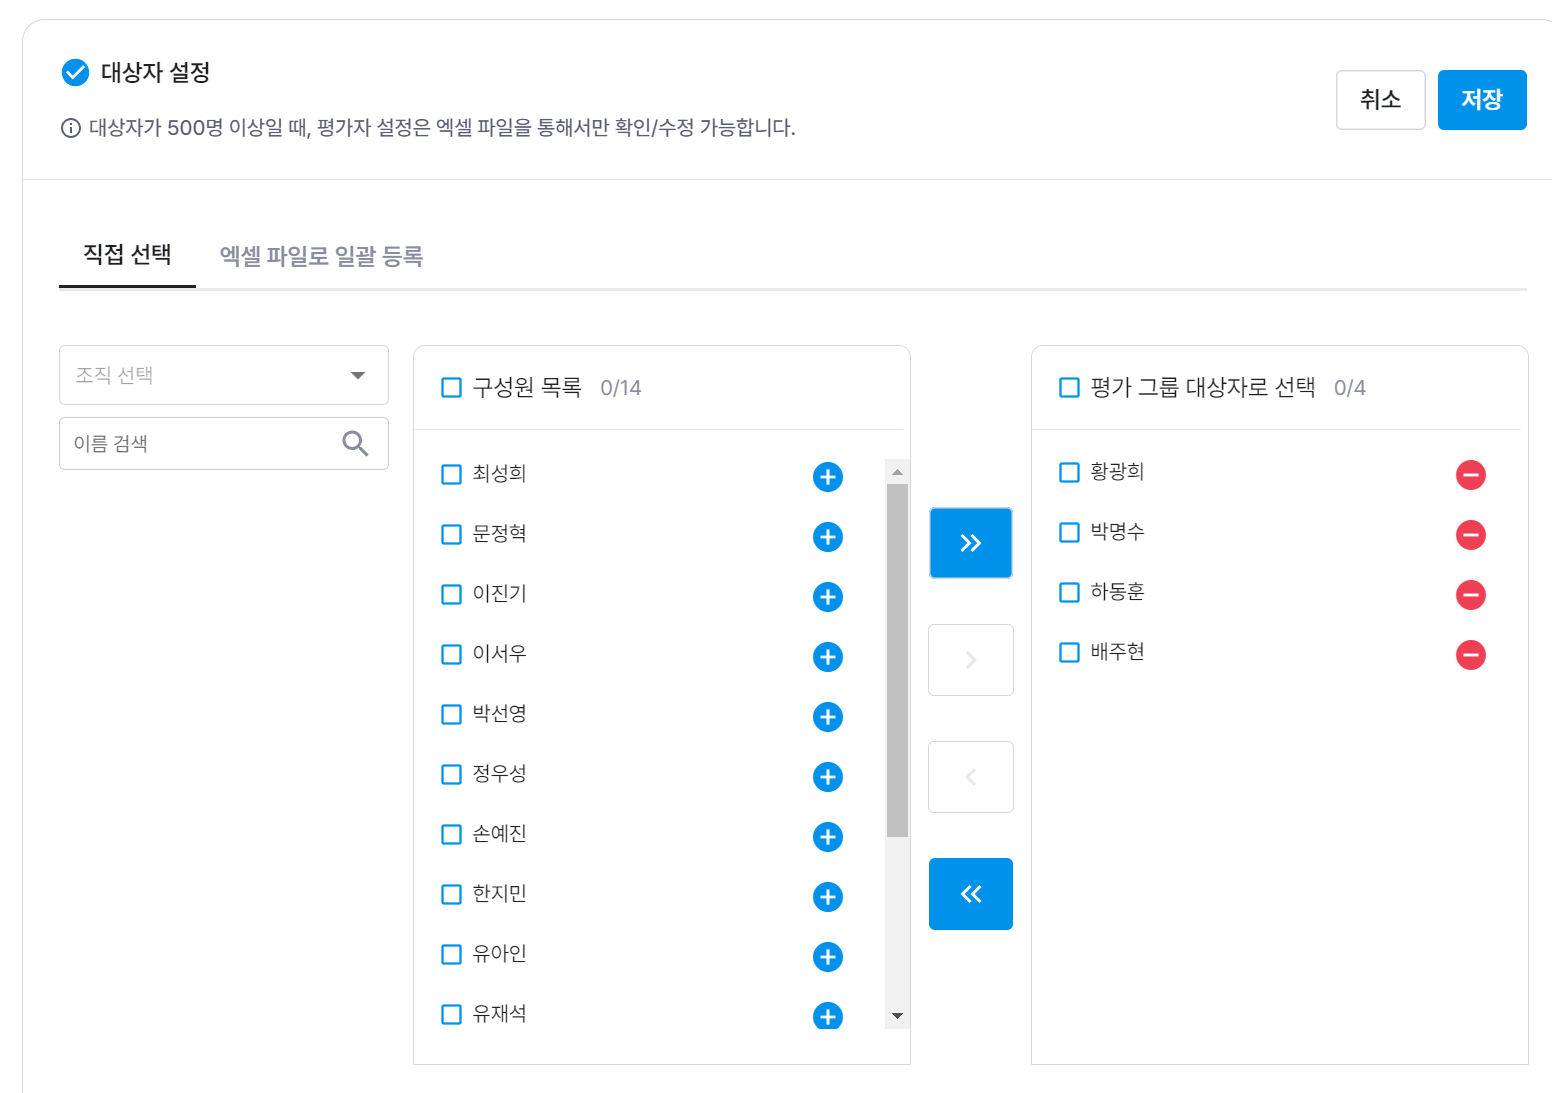Check the 구성원 목록 select-all checkbox
The image size is (1552, 1093).
[x=452, y=388]
